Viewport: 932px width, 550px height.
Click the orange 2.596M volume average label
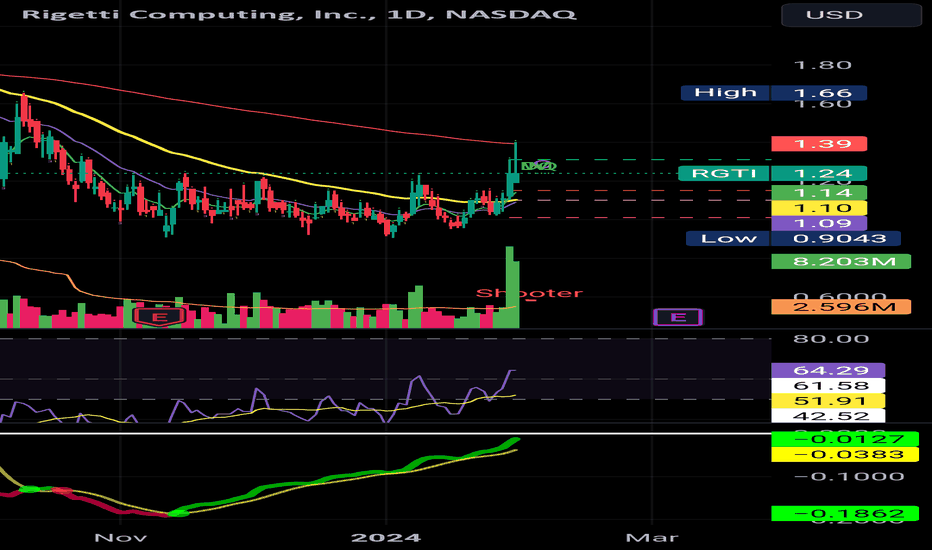840,307
